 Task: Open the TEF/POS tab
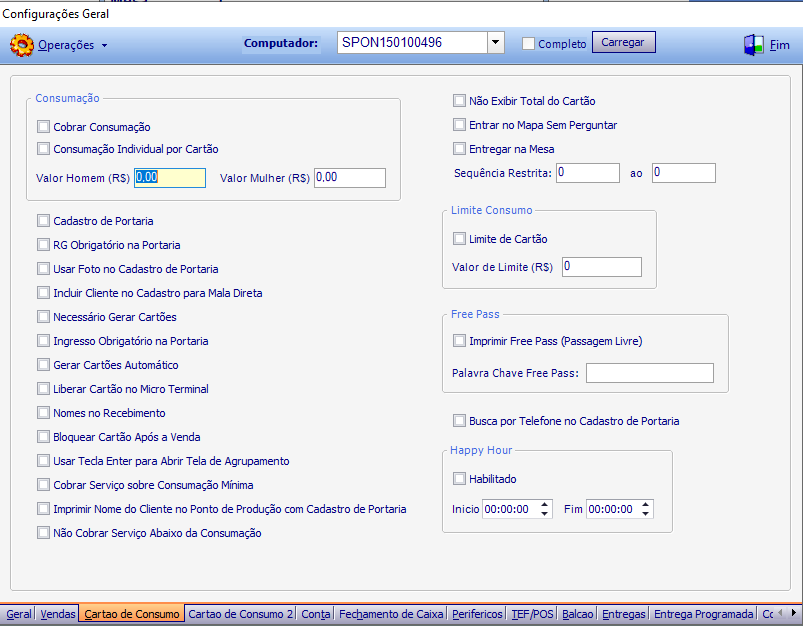[x=533, y=614]
